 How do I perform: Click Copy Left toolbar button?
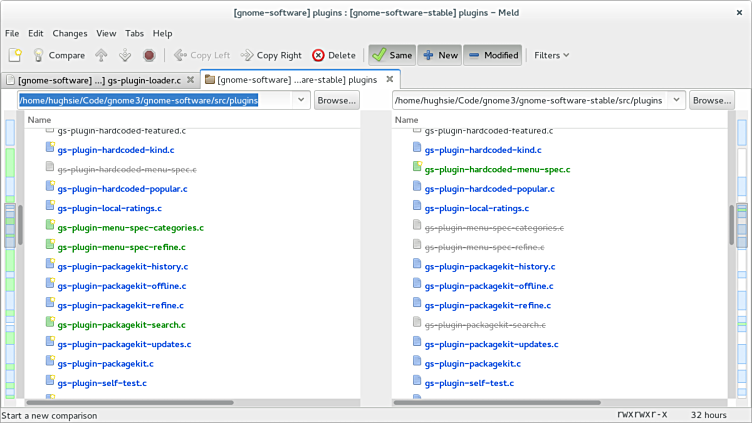tap(201, 55)
